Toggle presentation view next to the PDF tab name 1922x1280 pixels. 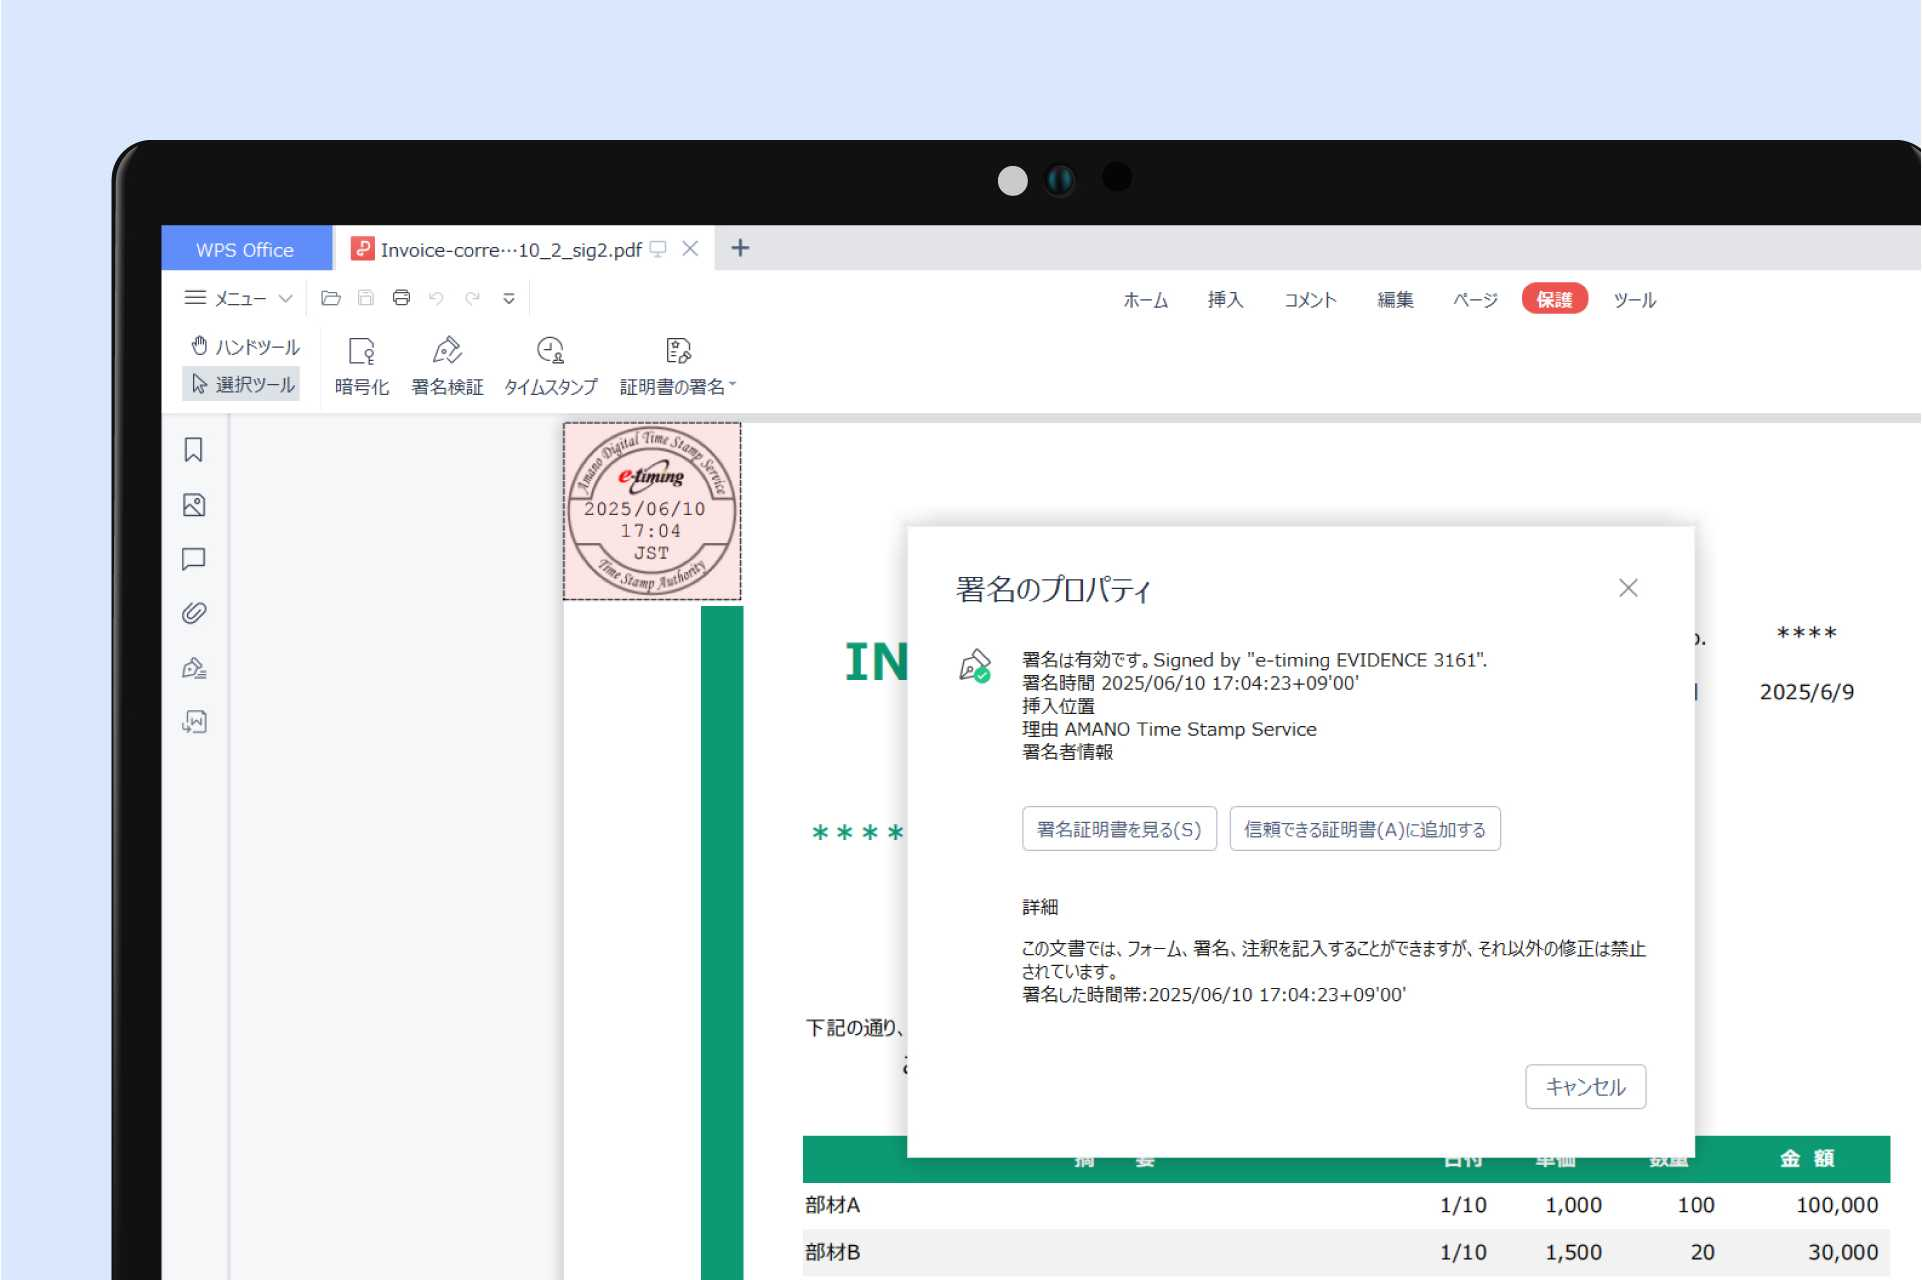pyautogui.click(x=657, y=249)
